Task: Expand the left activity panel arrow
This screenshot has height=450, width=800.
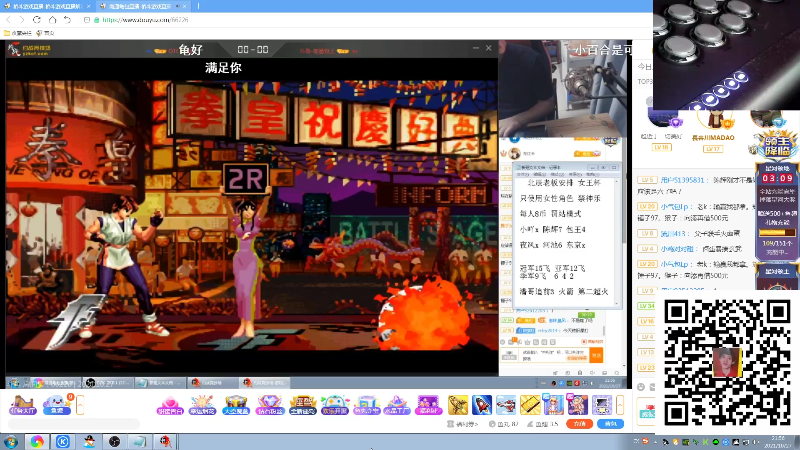Action: (80, 406)
